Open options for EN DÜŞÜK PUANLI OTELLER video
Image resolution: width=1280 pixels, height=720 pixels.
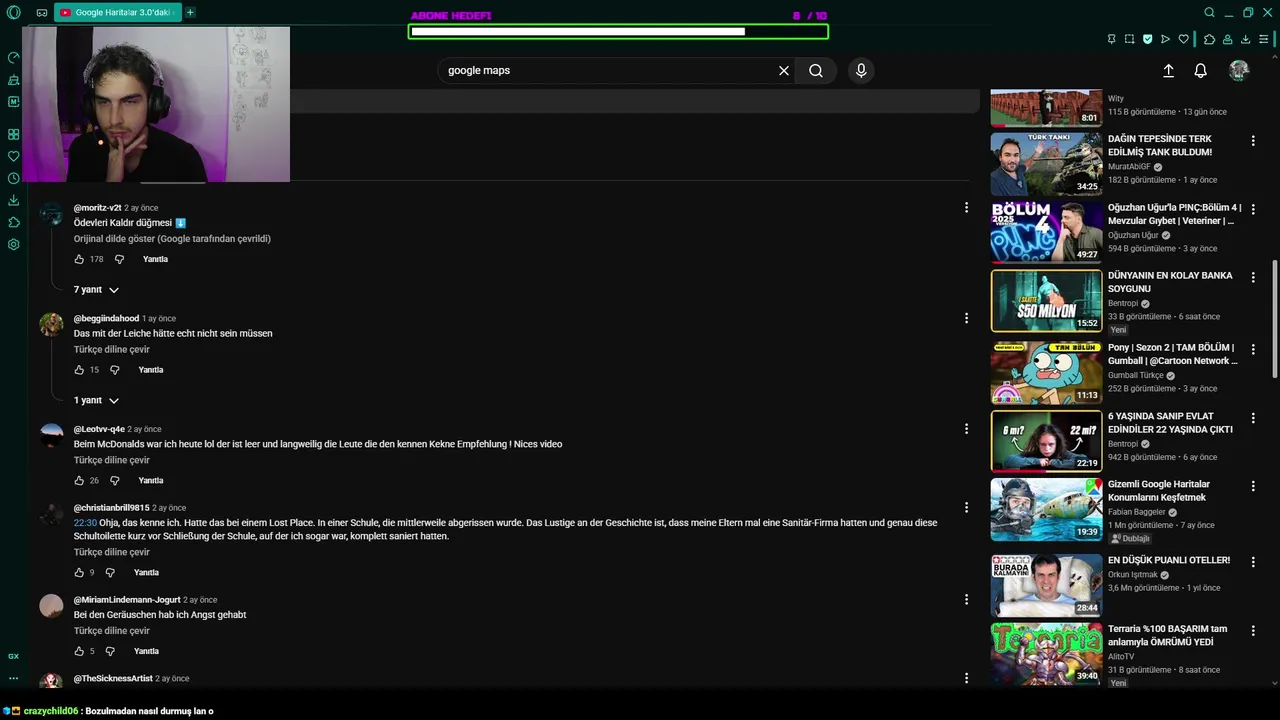(x=1253, y=562)
